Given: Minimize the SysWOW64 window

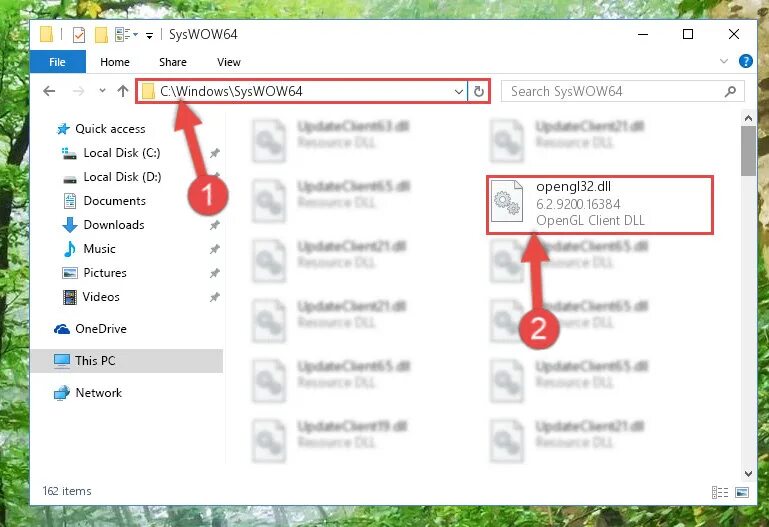Looking at the screenshot, I should [x=643, y=34].
